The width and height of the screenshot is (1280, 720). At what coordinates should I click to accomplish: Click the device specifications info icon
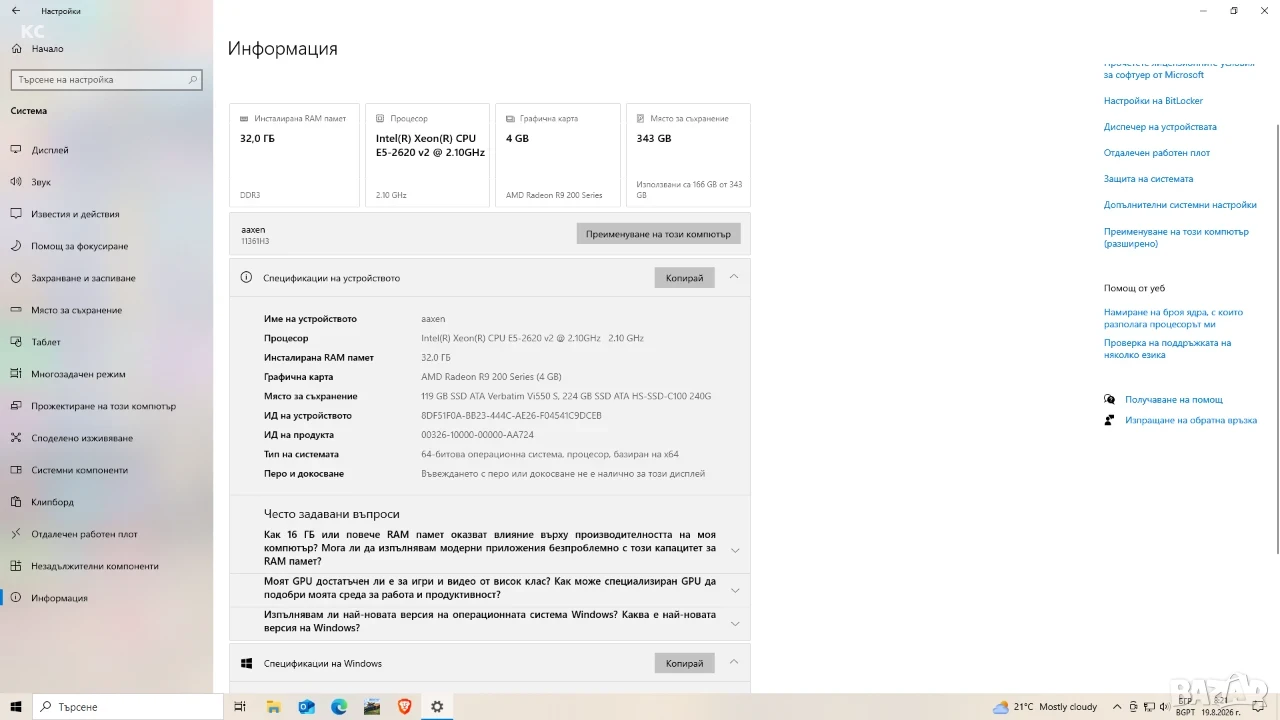[246, 278]
